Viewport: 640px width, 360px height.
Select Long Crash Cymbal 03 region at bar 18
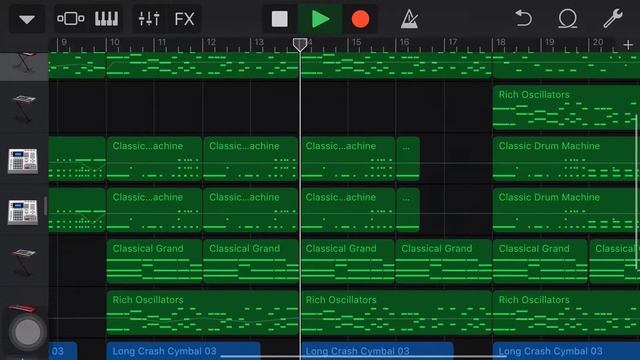(566, 351)
